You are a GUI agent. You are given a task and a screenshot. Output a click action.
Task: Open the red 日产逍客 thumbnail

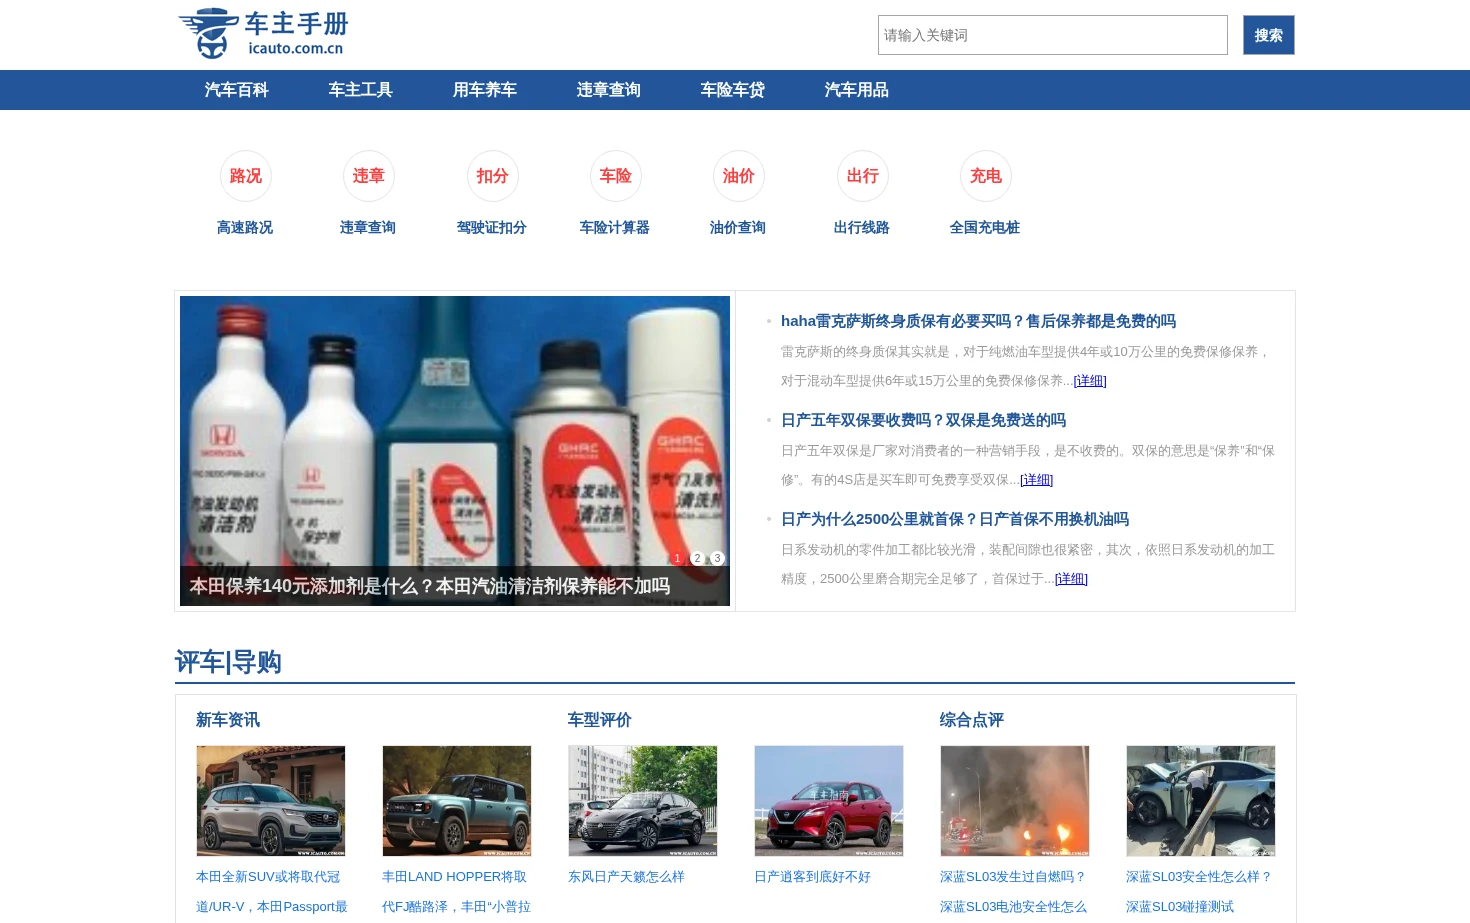[829, 801]
